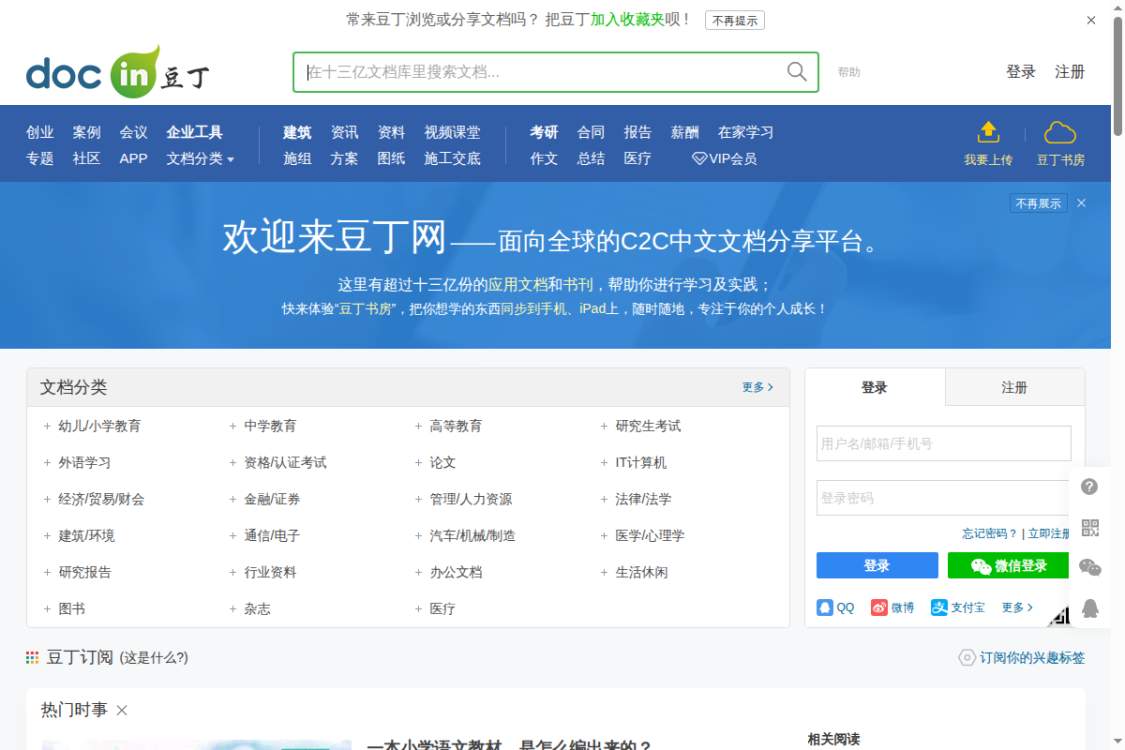The width and height of the screenshot is (1125, 750).
Task: Expand the 外语学习 category plus
Action: [47, 463]
